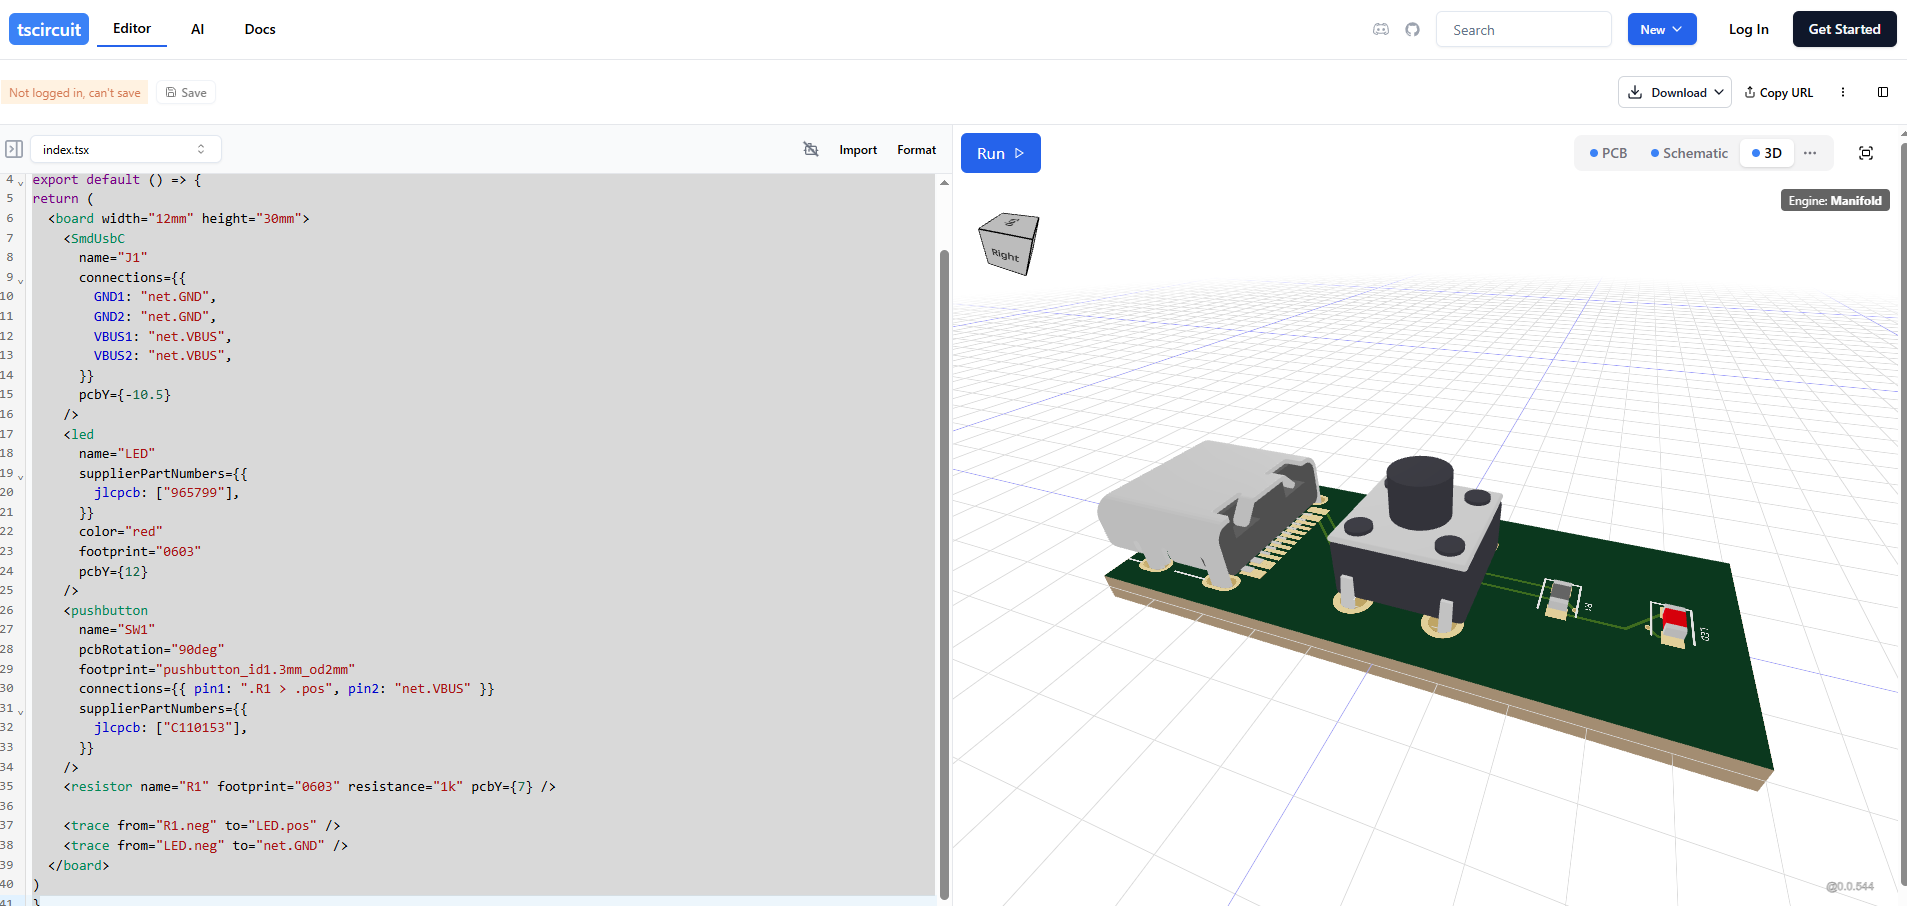Switch to the PCB view tab
The width and height of the screenshot is (1907, 906).
tap(1608, 153)
